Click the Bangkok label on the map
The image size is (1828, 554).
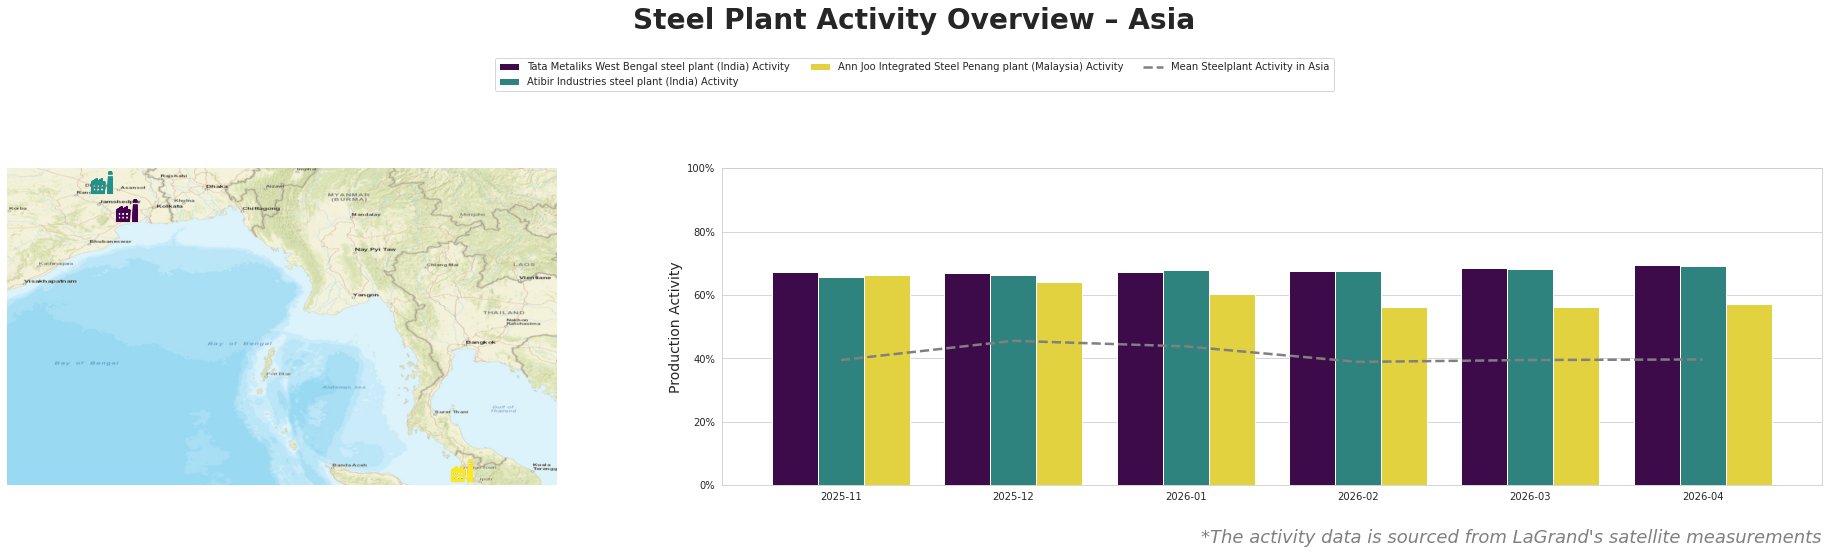point(480,343)
